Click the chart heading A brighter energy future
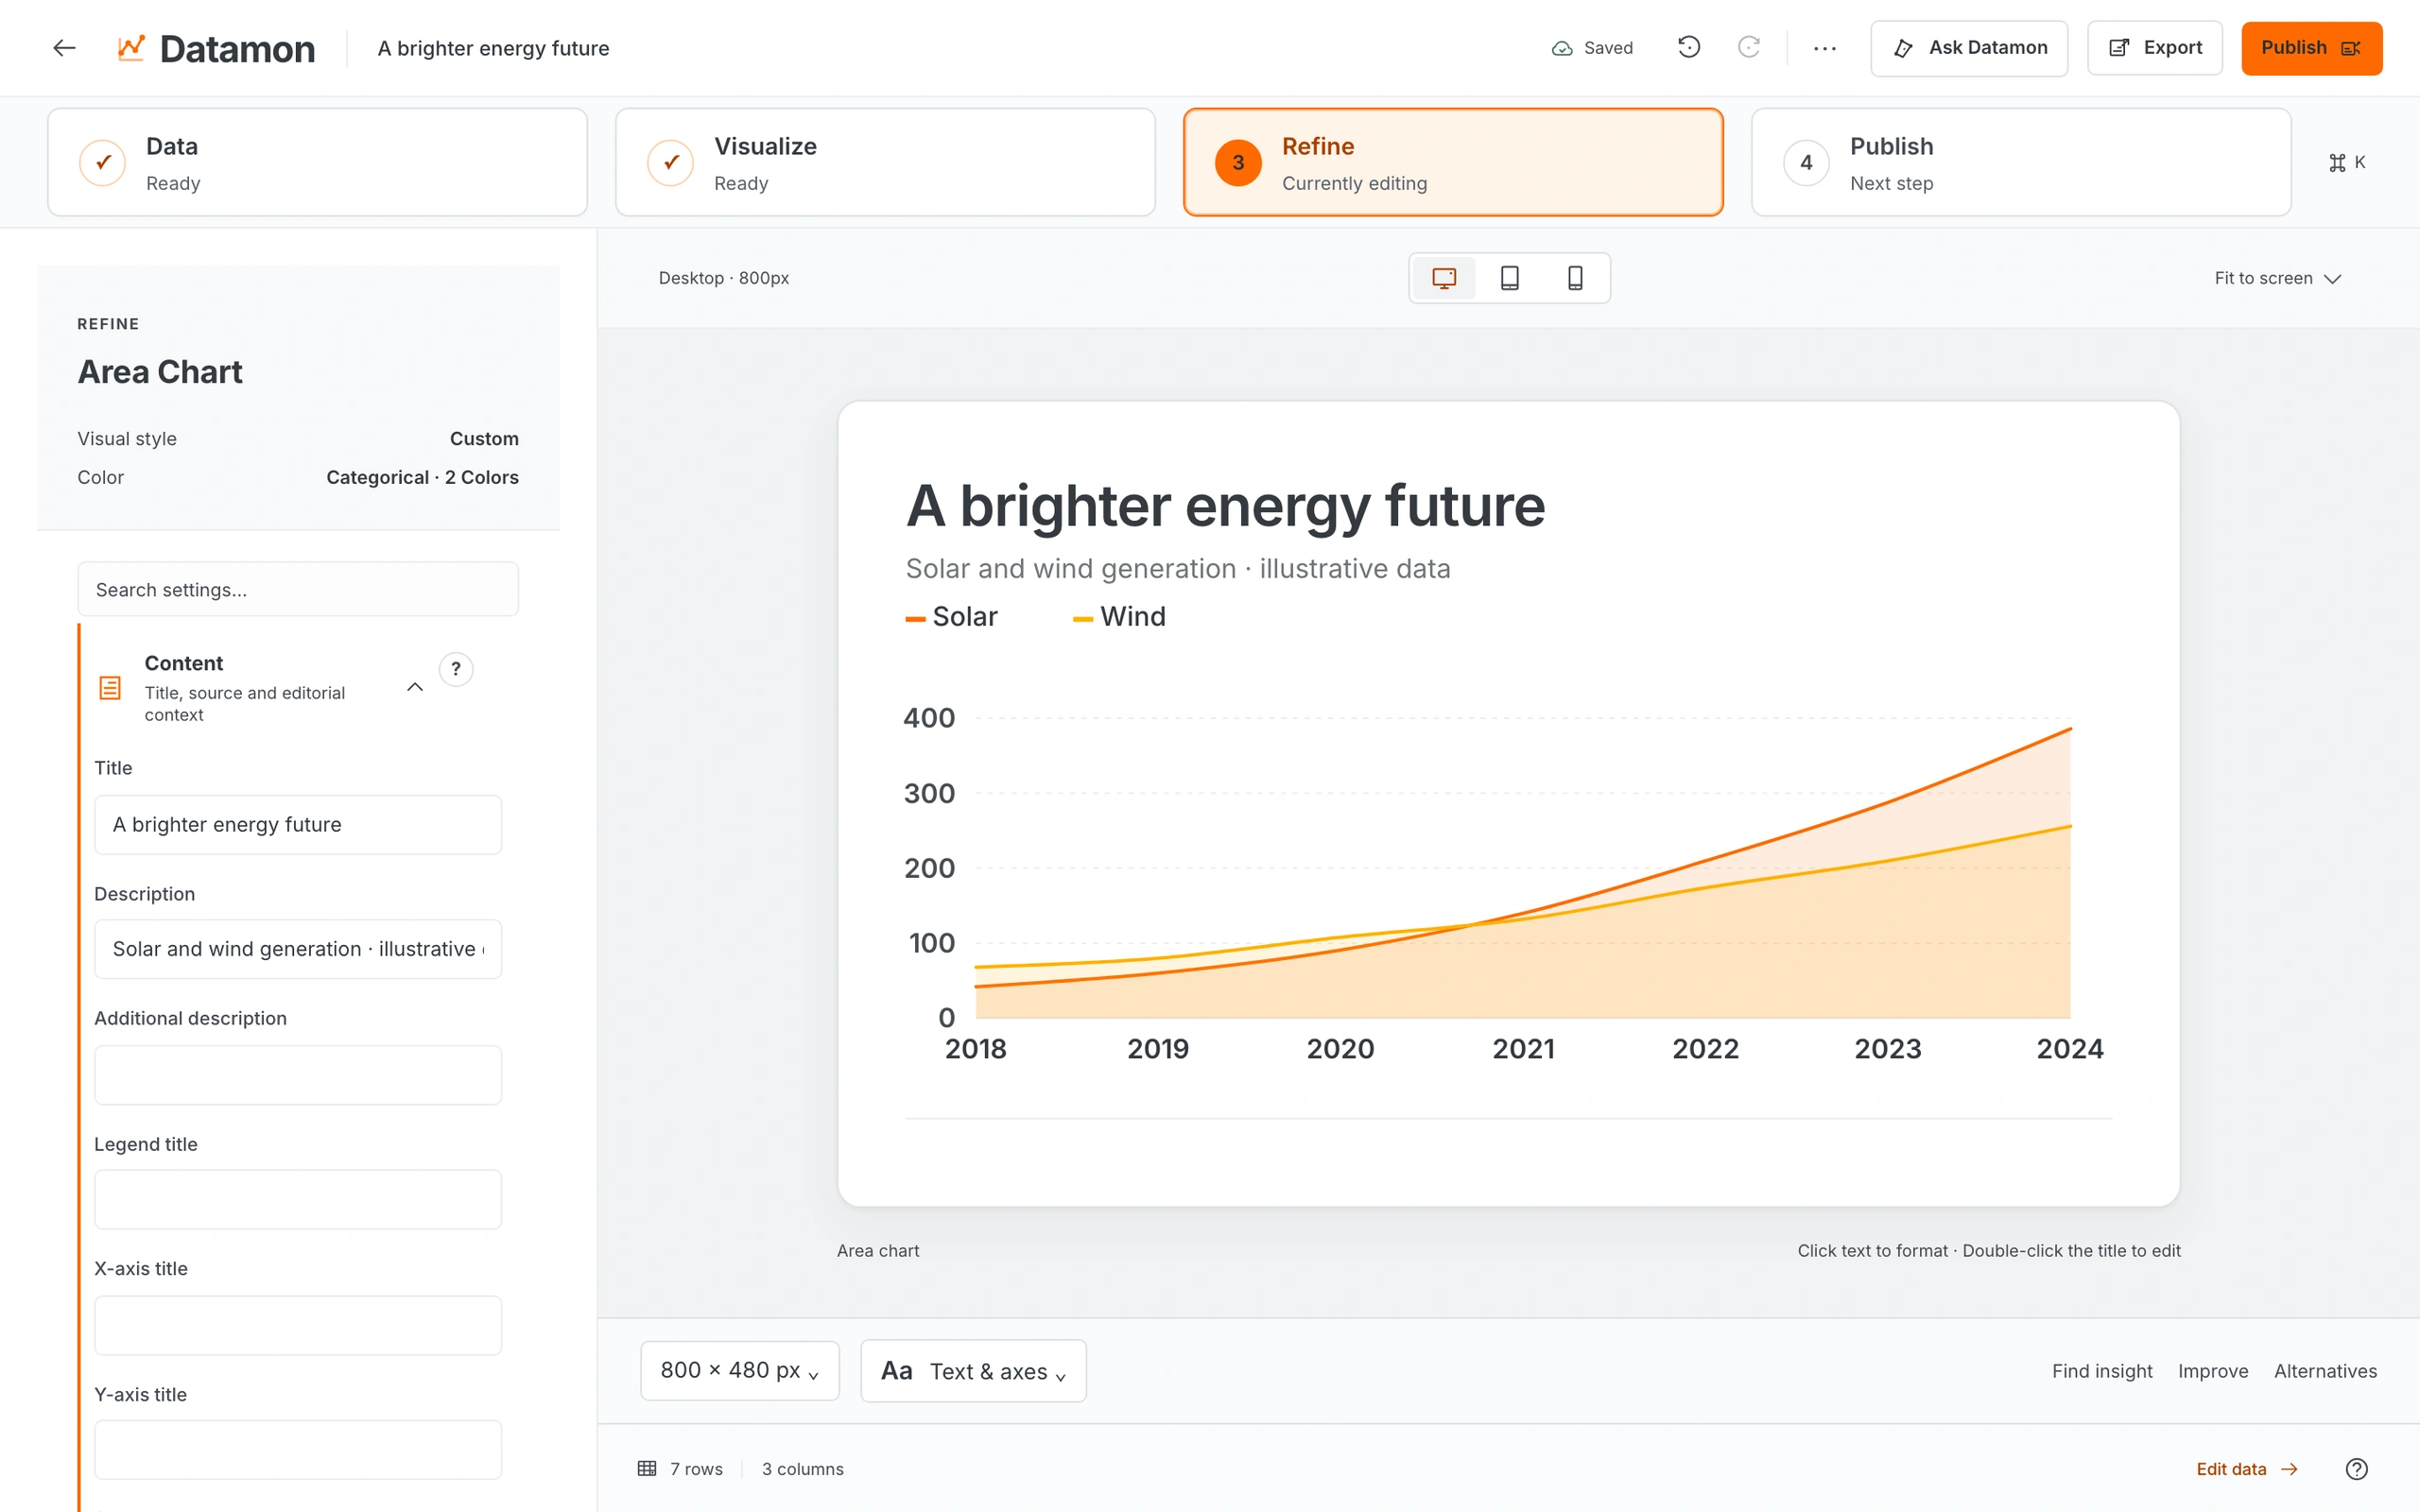This screenshot has height=1512, width=2420. (x=1225, y=506)
